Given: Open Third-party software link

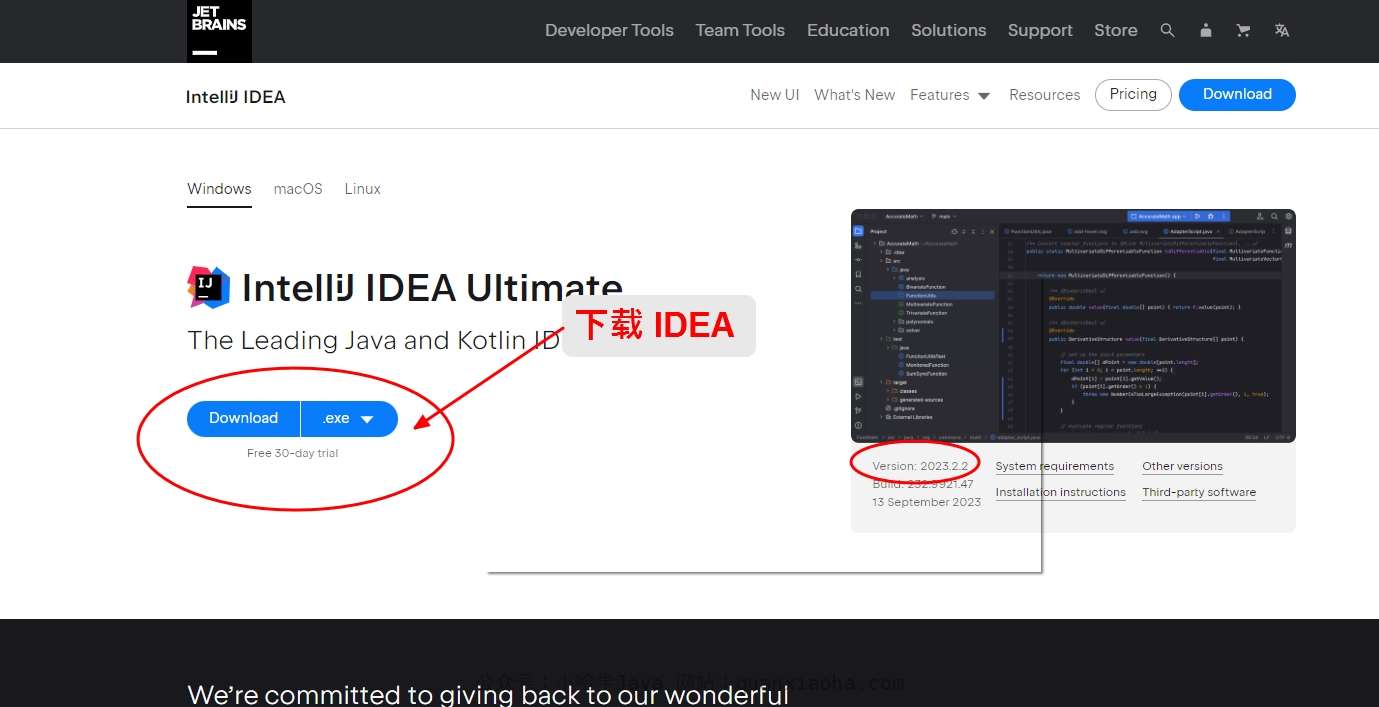Looking at the screenshot, I should click(x=1199, y=493).
